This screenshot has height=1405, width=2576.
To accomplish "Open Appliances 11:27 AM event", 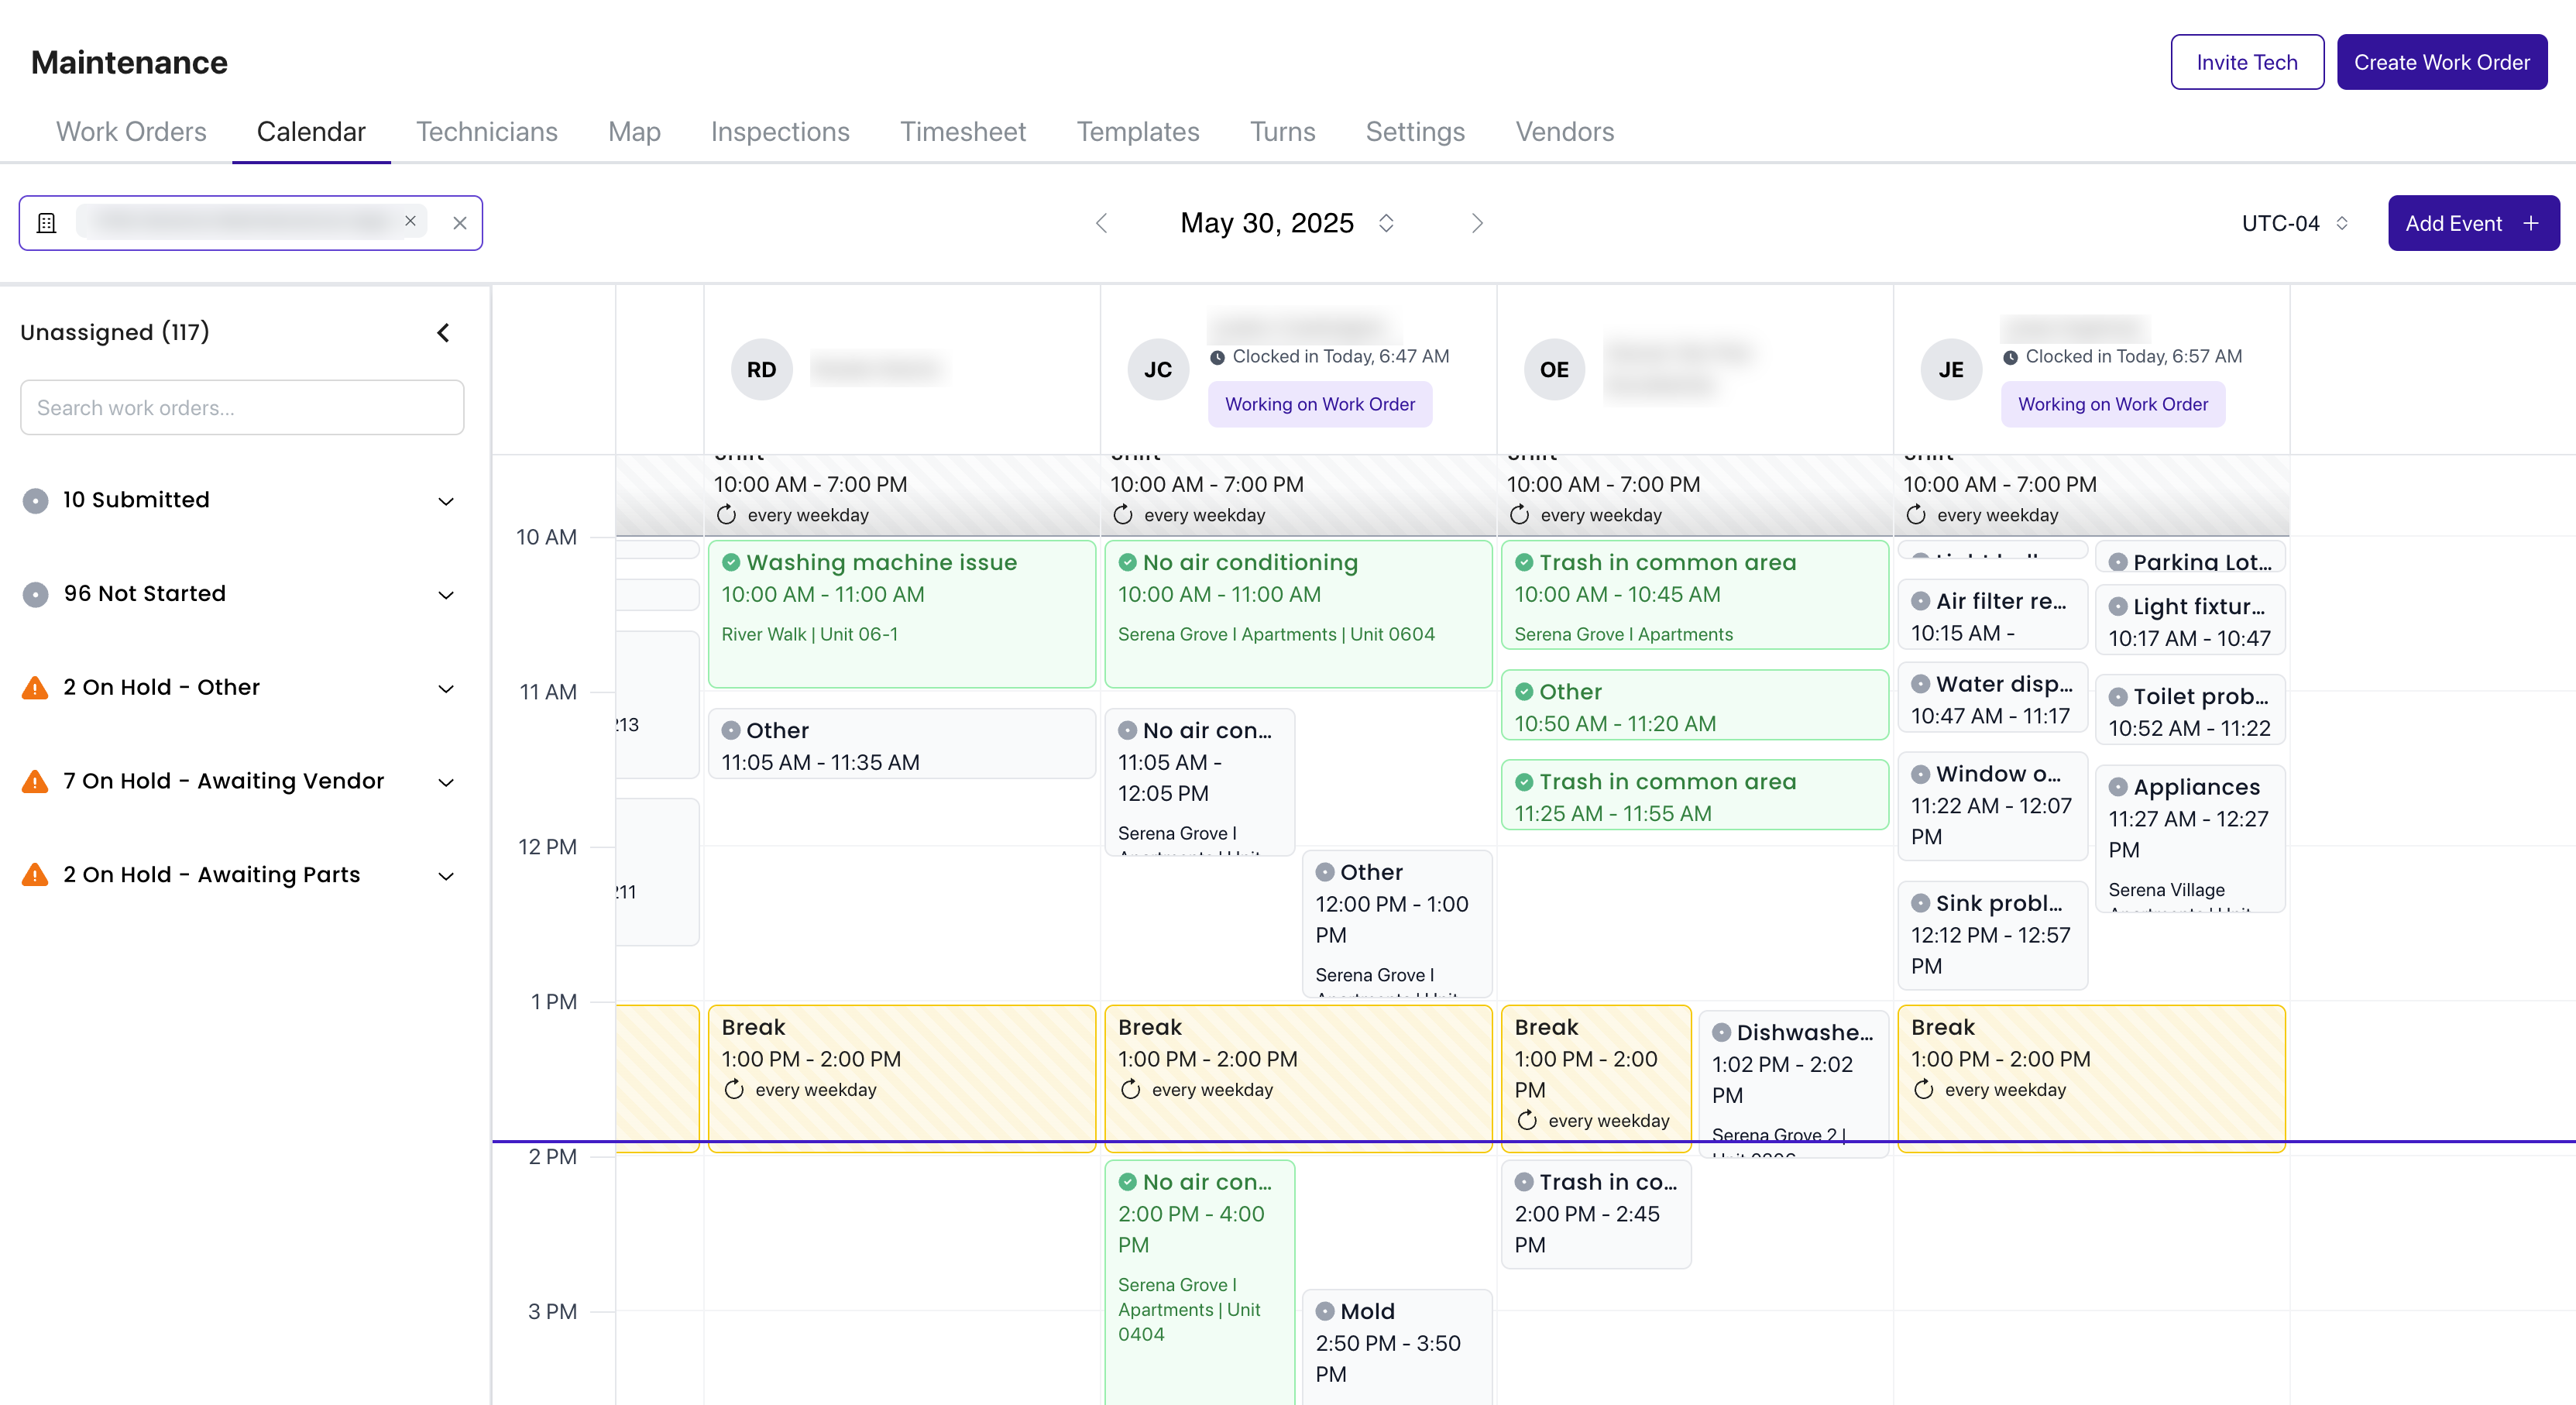I will click(2190, 838).
